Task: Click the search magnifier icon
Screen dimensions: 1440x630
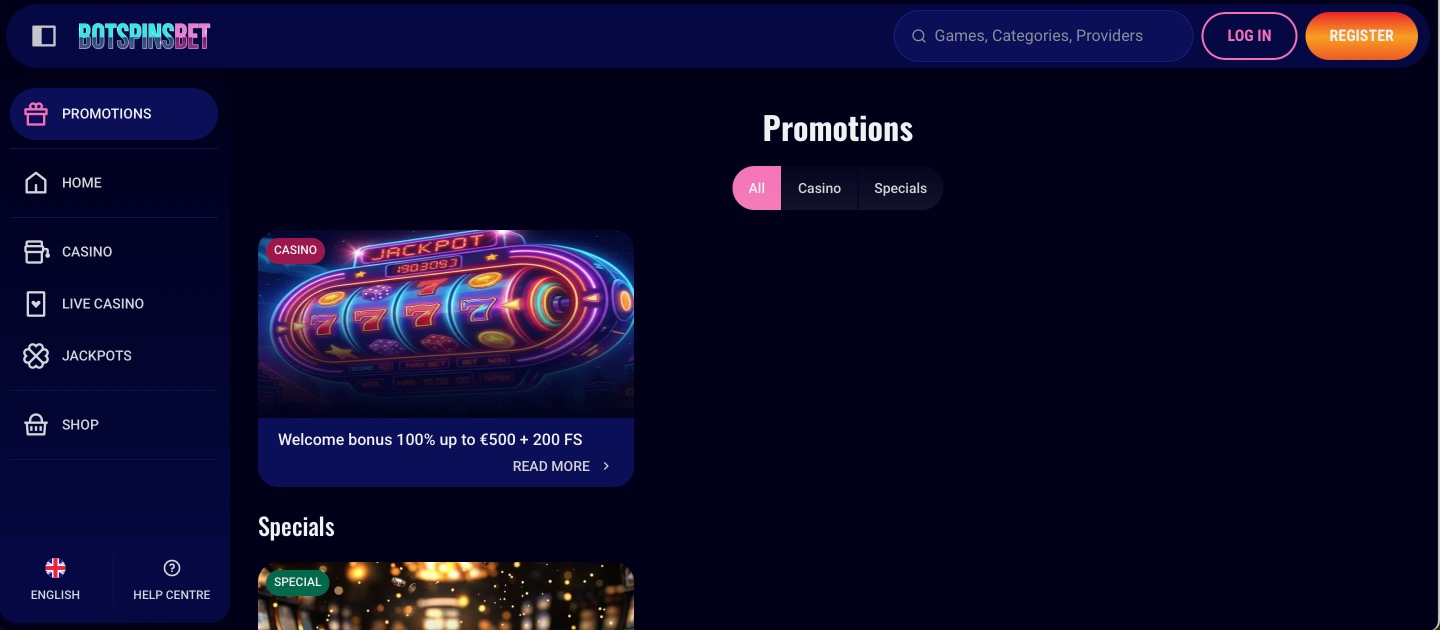Action: pyautogui.click(x=919, y=36)
